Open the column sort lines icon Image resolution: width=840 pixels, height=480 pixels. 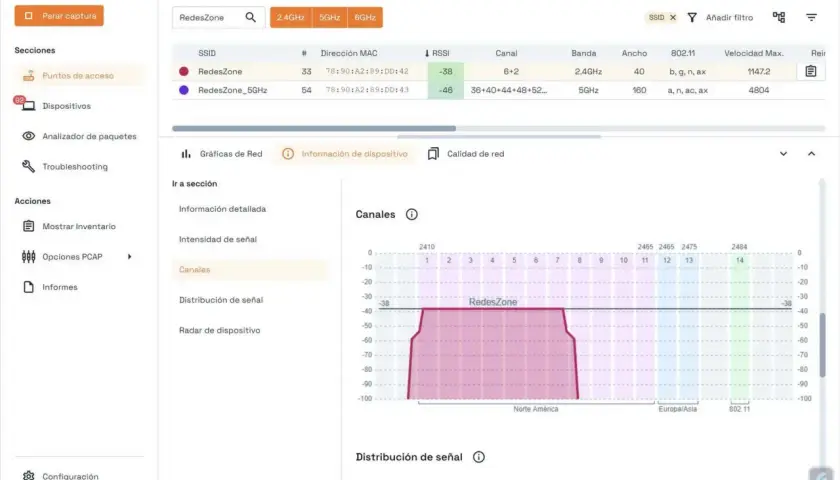click(x=812, y=18)
